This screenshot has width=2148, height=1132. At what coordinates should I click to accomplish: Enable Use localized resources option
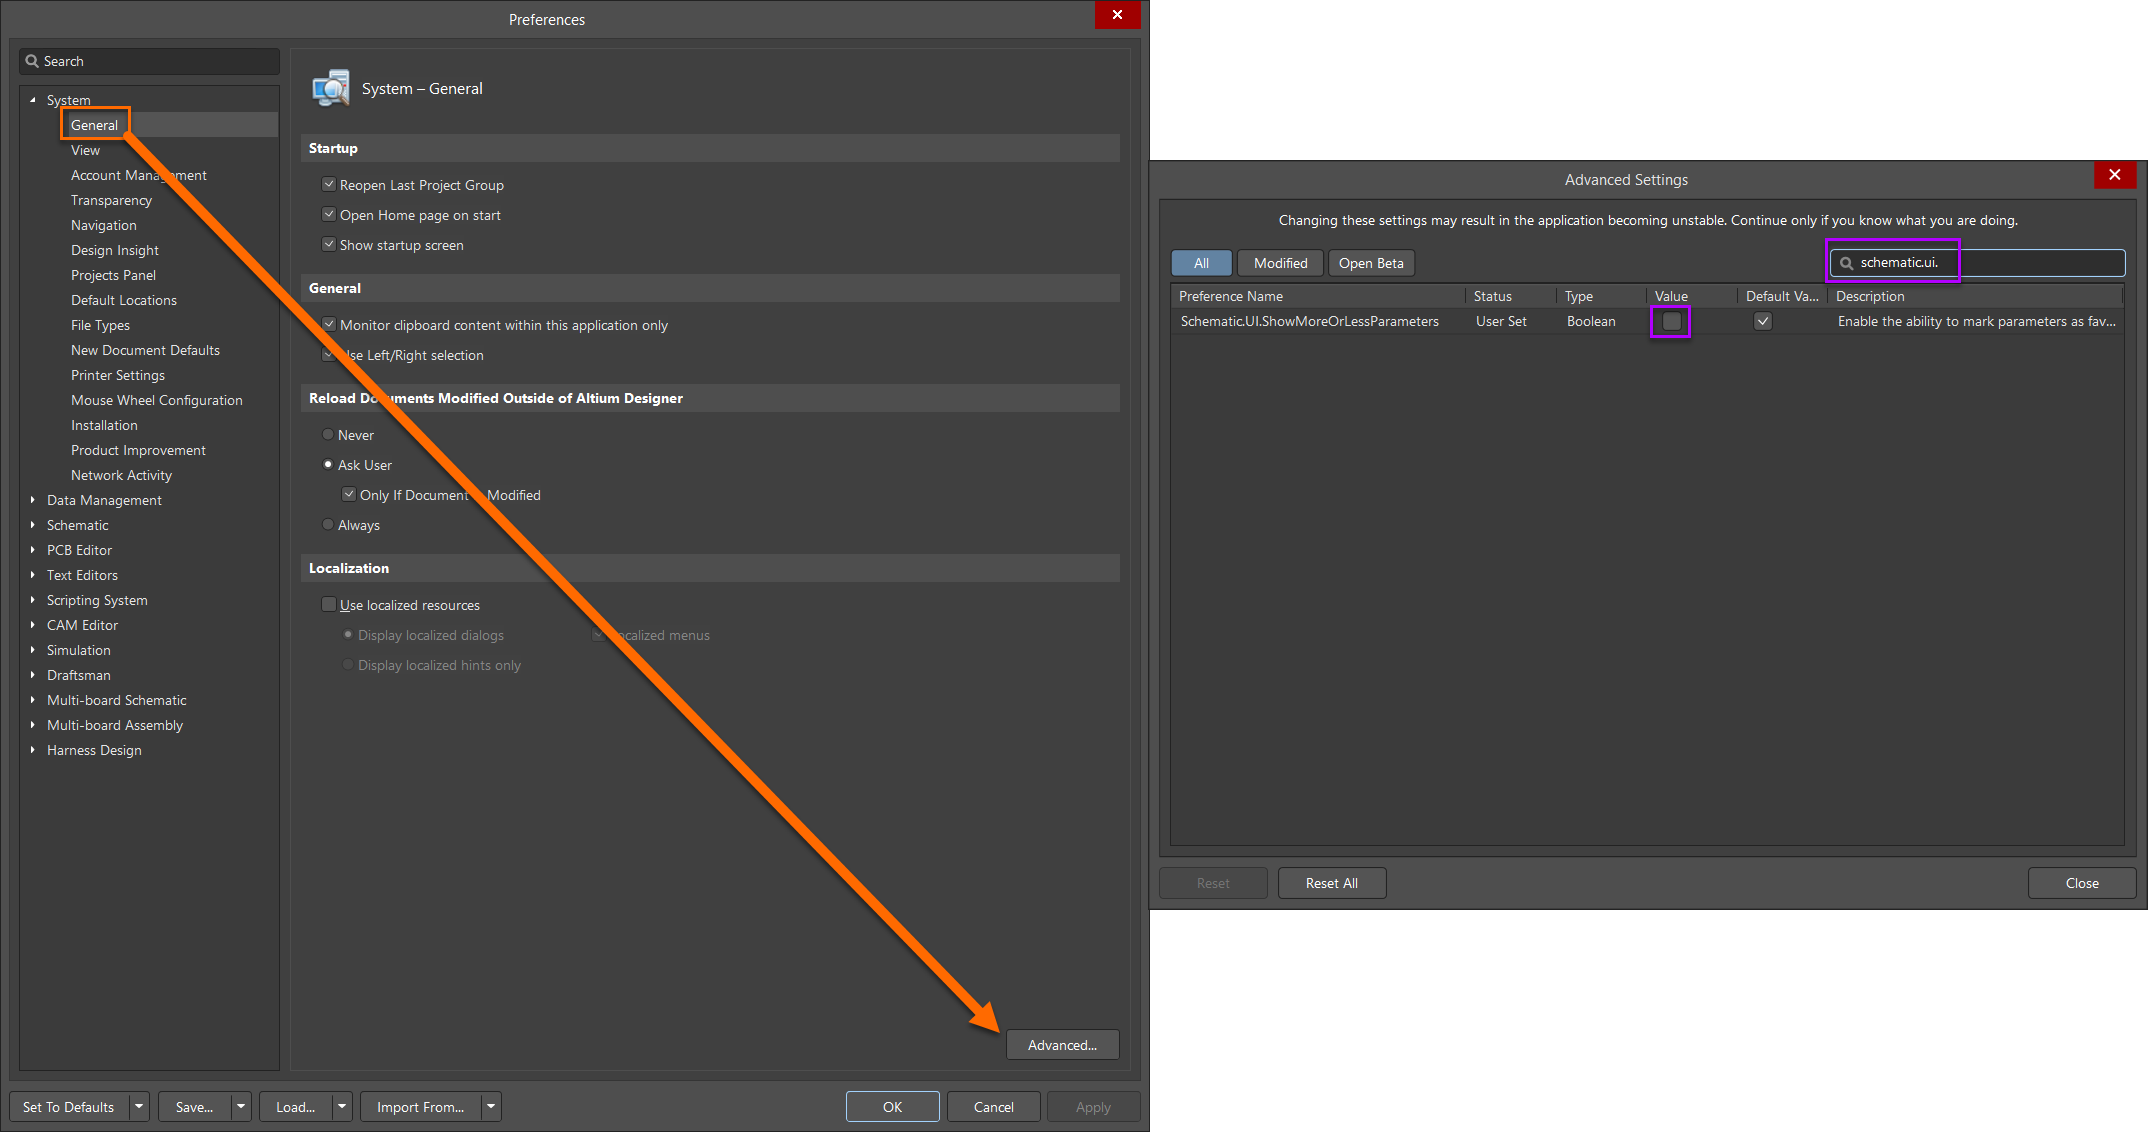coord(328,605)
